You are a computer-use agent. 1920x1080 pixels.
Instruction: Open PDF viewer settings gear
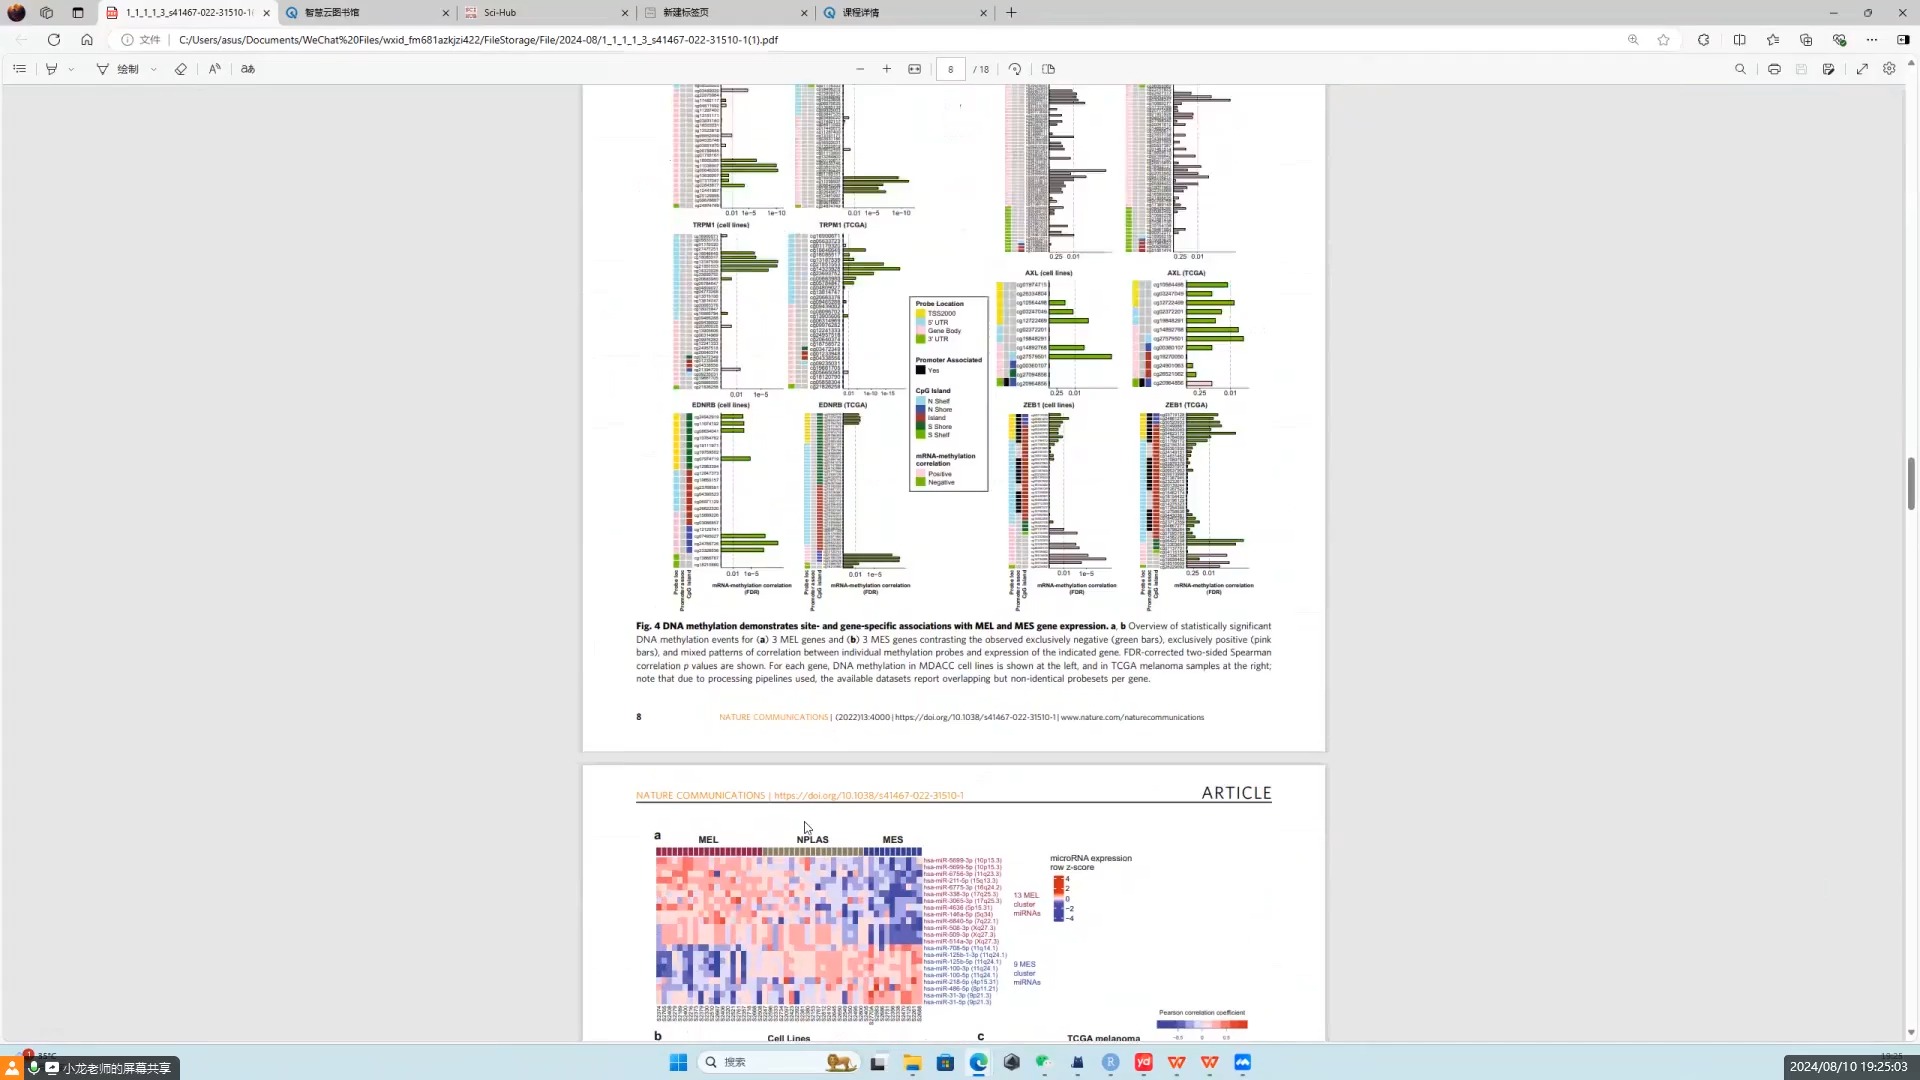[1889, 69]
